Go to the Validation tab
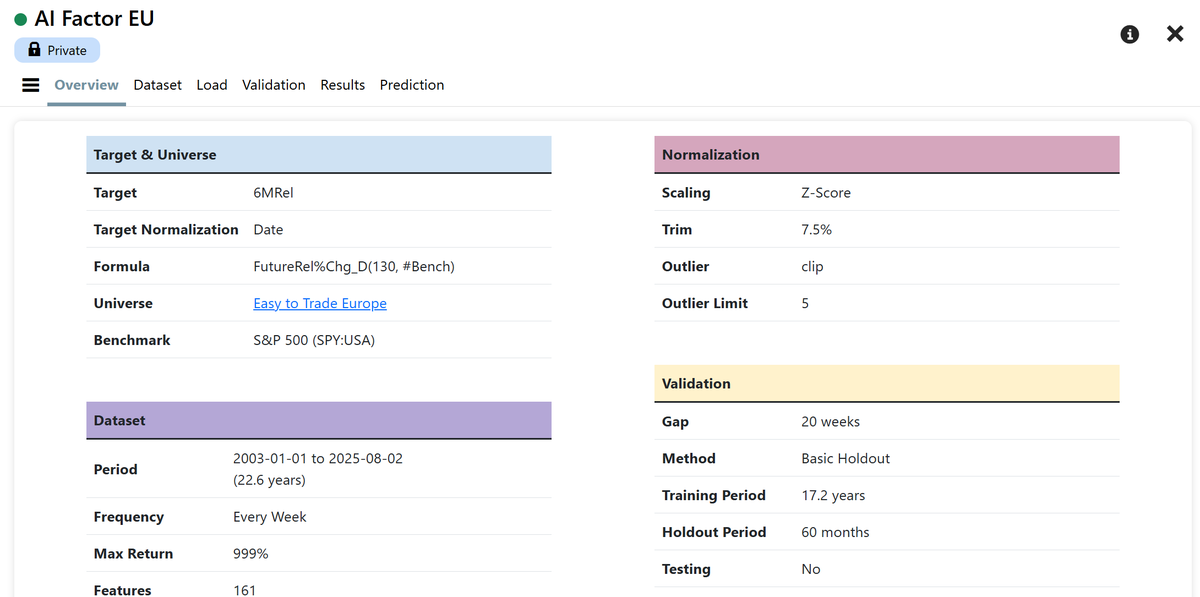The height and width of the screenshot is (597, 1200). point(274,85)
